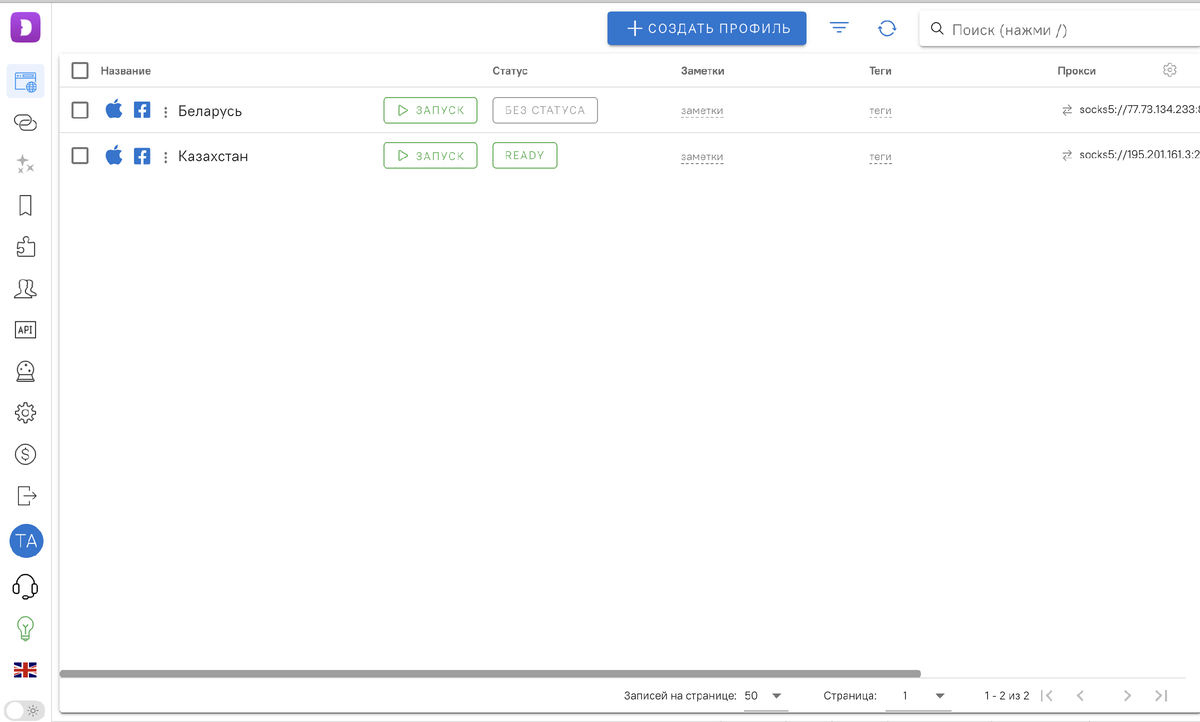Open the team users icon in sidebar
1200x722 pixels.
coord(25,289)
